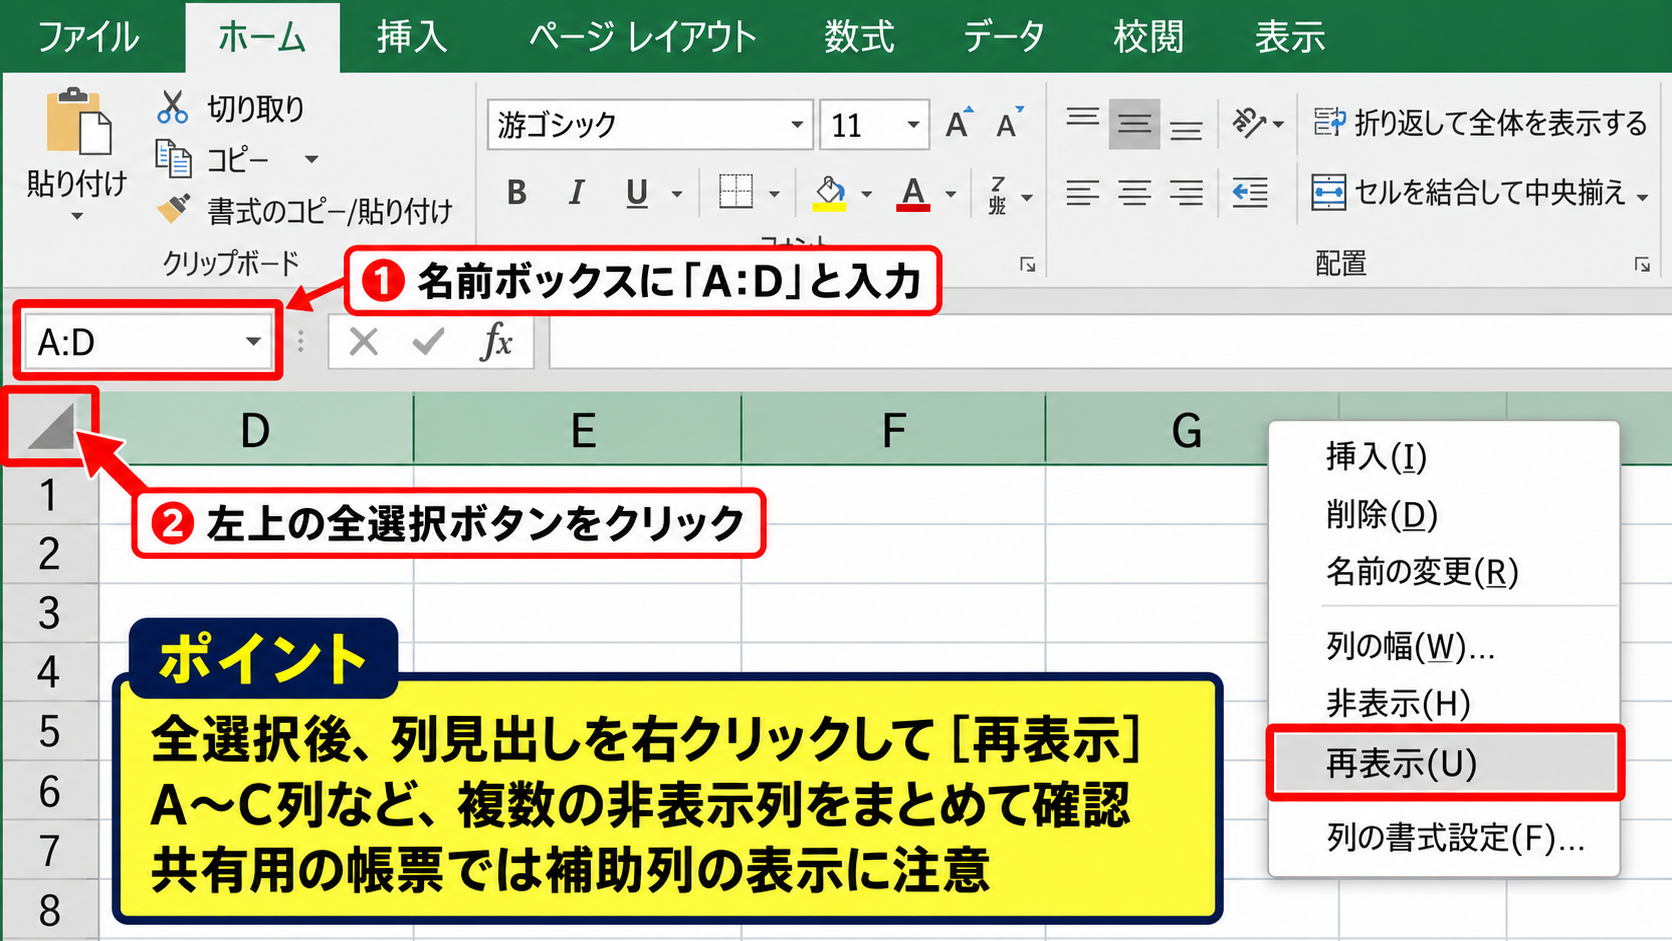Toggle middle vertical alignment
The width and height of the screenshot is (1672, 941).
click(x=1134, y=123)
